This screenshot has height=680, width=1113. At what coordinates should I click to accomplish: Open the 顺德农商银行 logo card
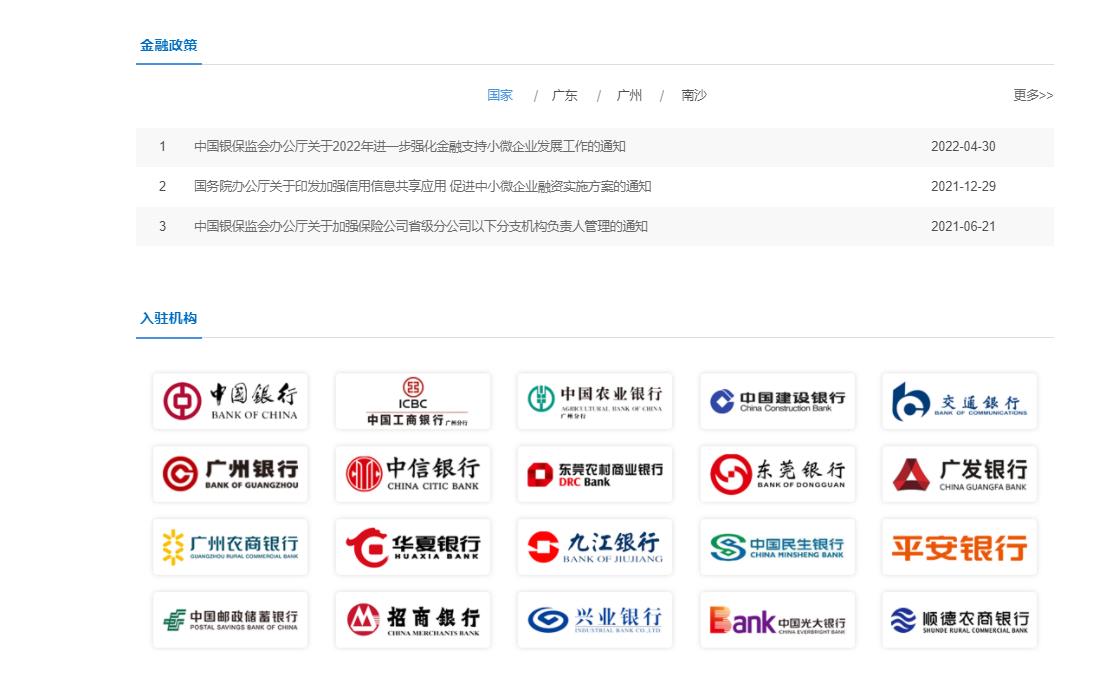click(960, 620)
